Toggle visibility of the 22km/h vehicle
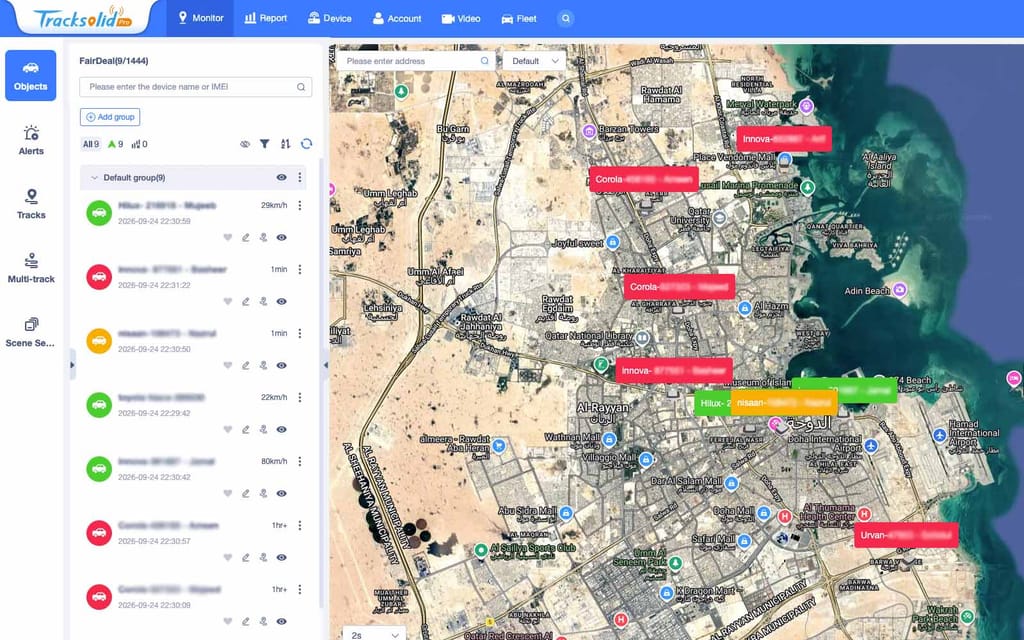This screenshot has width=1024, height=640. coord(281,430)
